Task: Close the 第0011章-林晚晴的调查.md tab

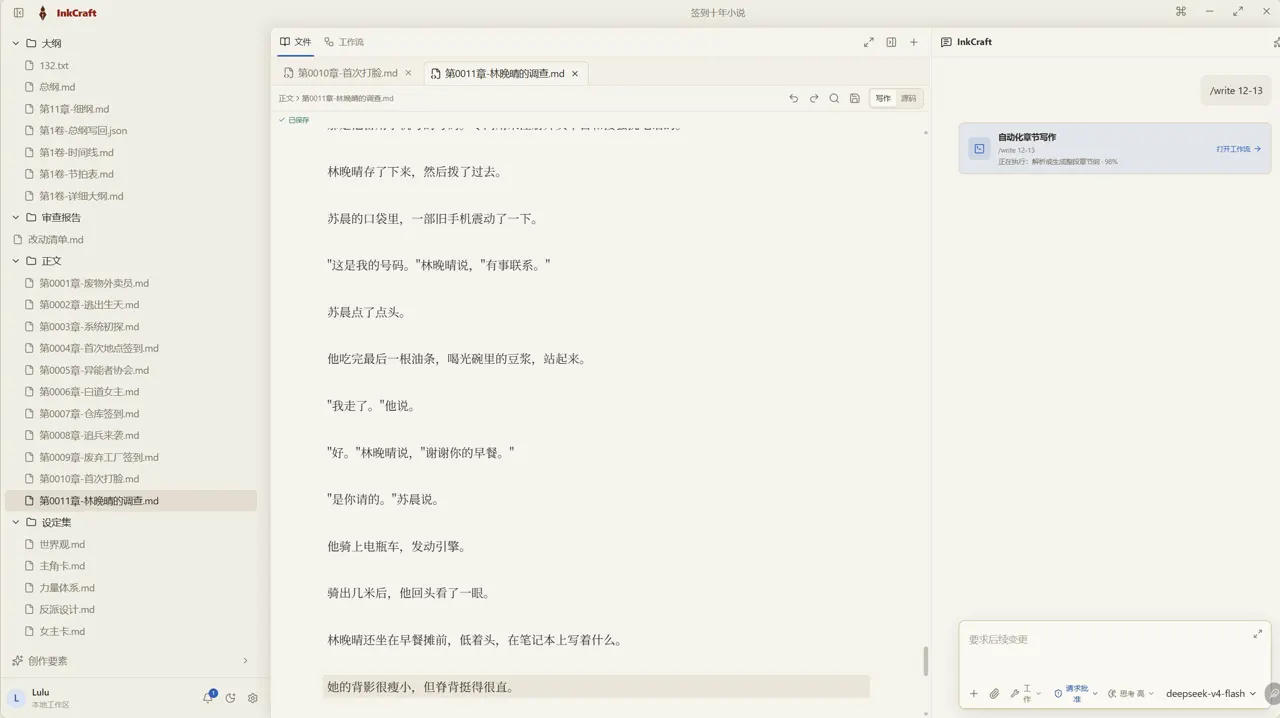Action: (575, 73)
